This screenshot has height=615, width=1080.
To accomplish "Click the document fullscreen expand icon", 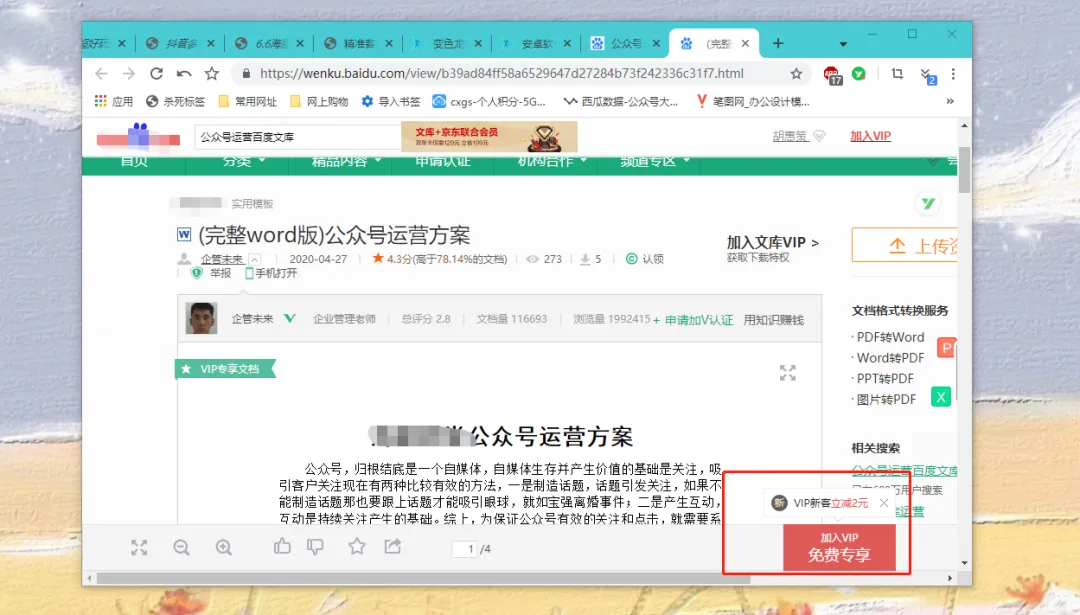I will (787, 373).
